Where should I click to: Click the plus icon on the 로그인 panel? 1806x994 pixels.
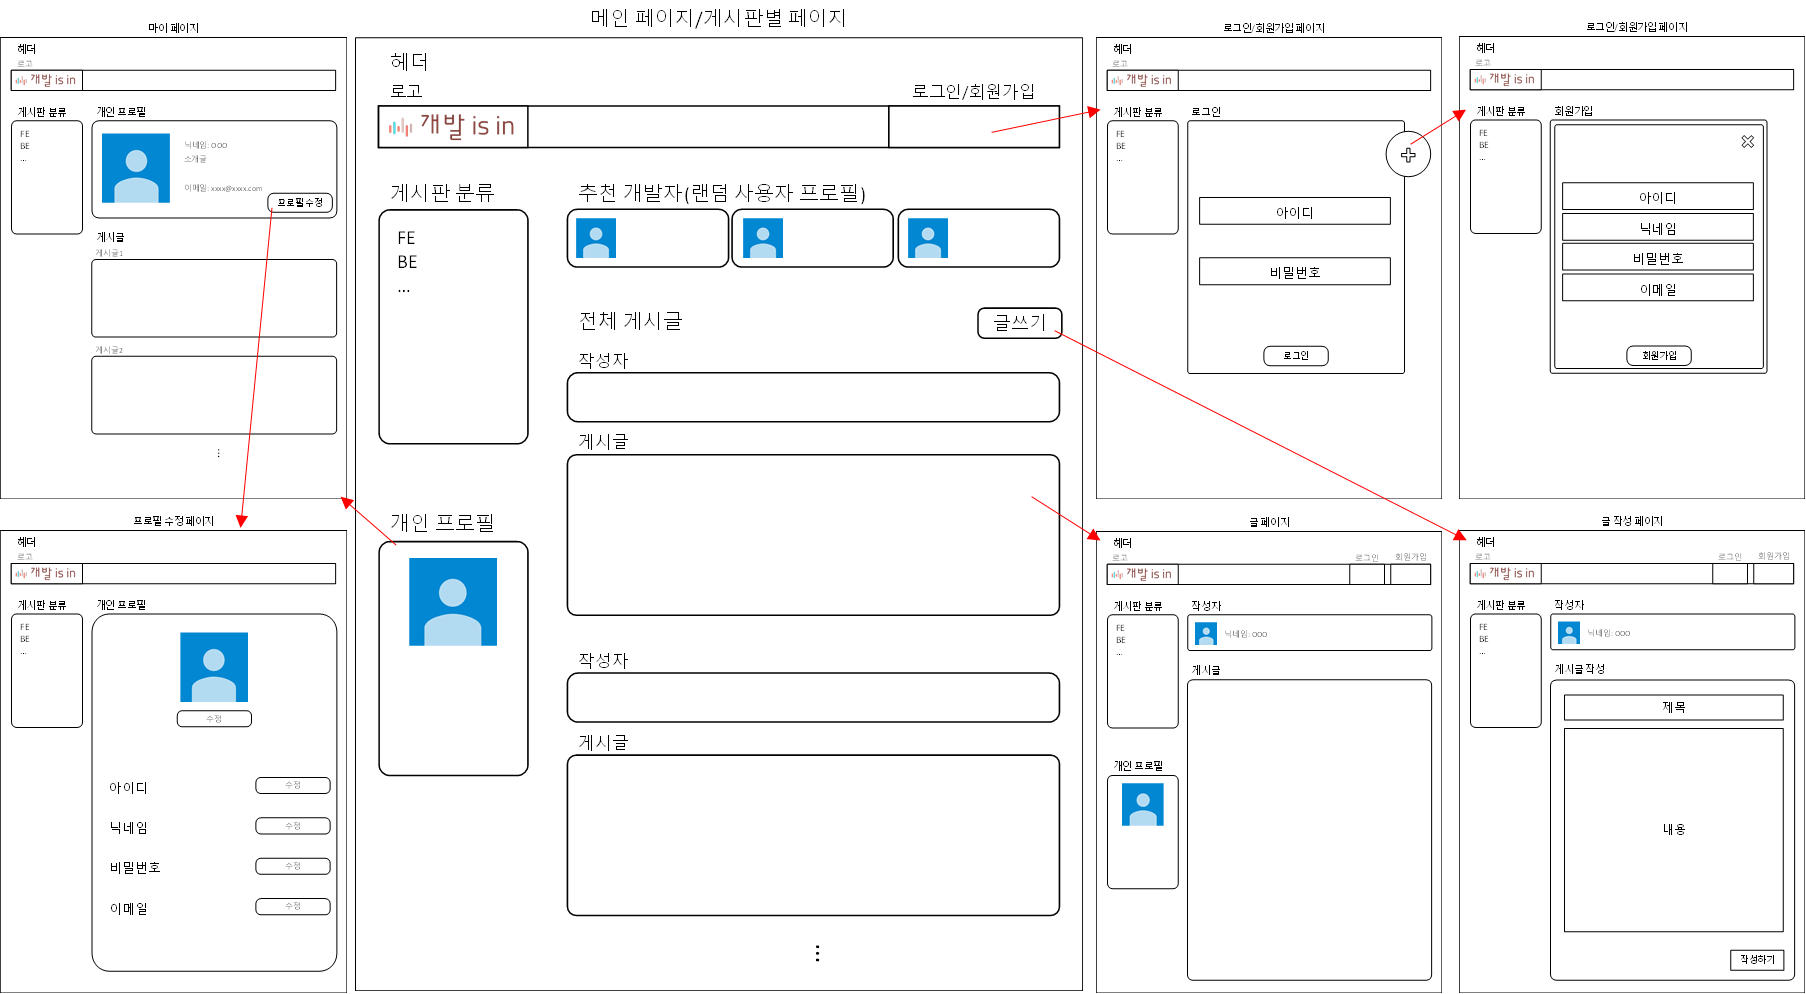(x=1408, y=155)
